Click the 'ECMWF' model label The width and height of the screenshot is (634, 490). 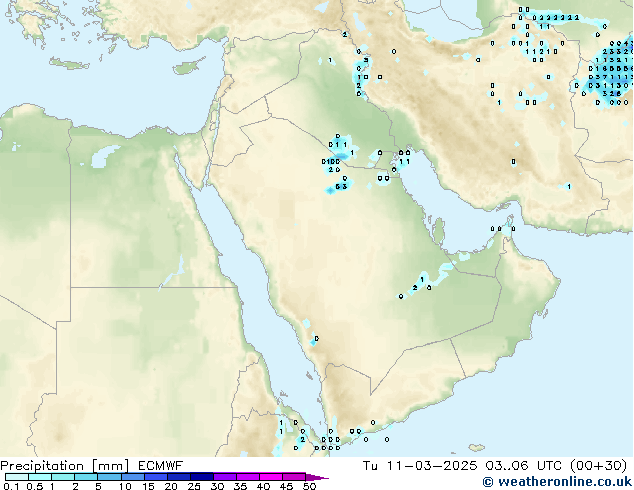coord(161,466)
